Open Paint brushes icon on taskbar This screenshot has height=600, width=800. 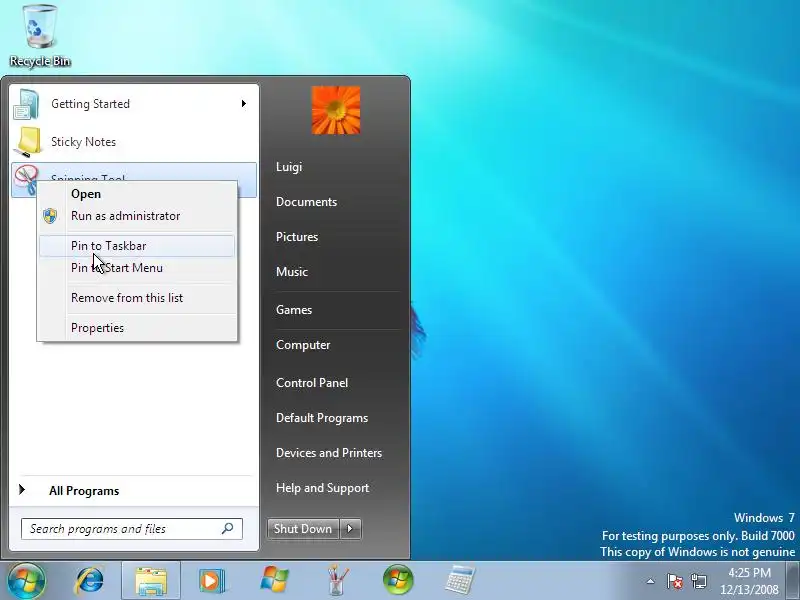(x=337, y=580)
